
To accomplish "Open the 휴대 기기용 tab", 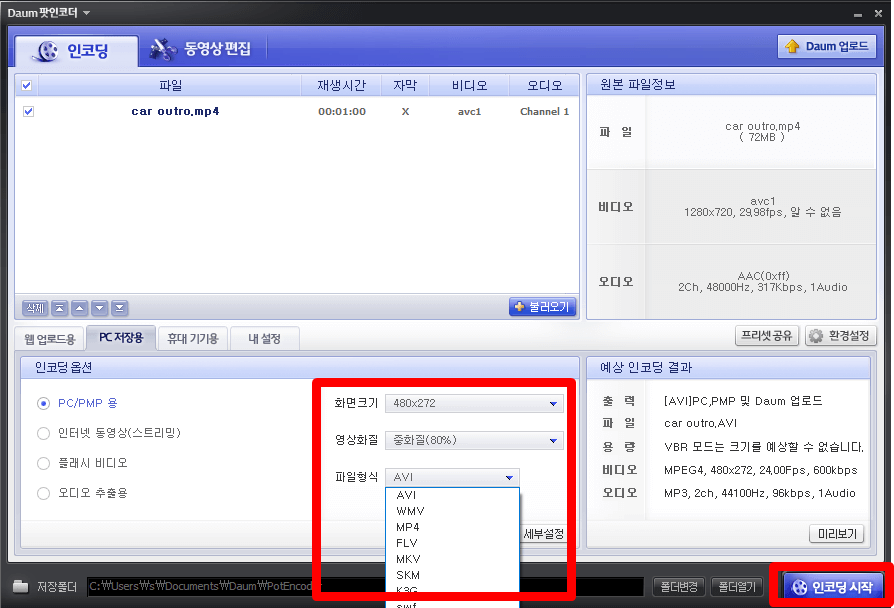I will (193, 339).
